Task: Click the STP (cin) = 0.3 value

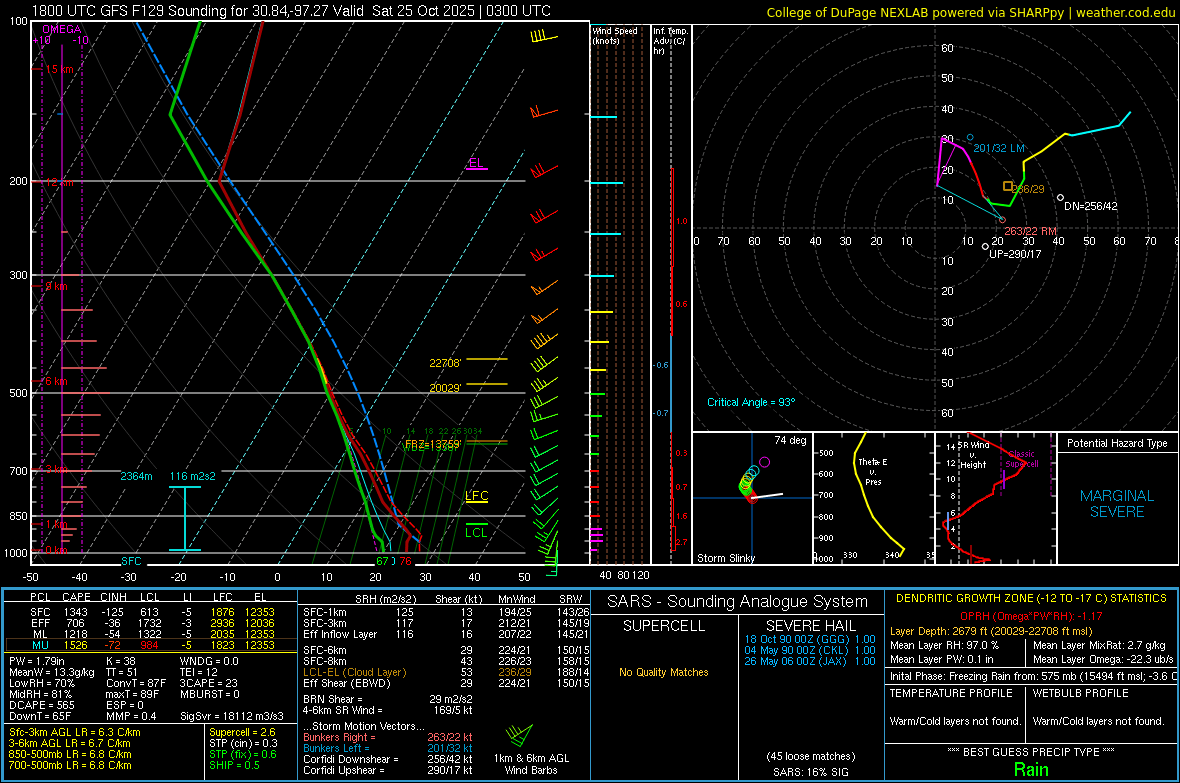Action: 243,743
